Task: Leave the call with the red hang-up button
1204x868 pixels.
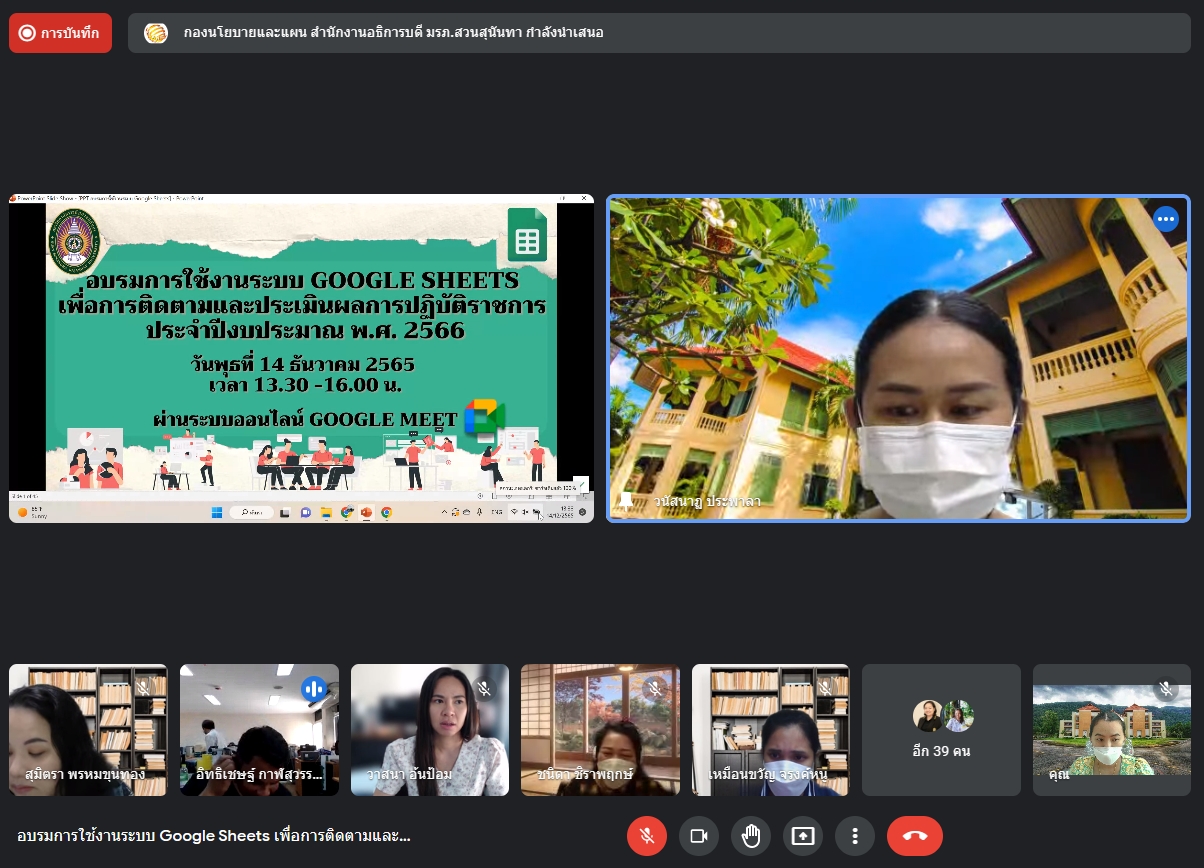Action: [915, 836]
